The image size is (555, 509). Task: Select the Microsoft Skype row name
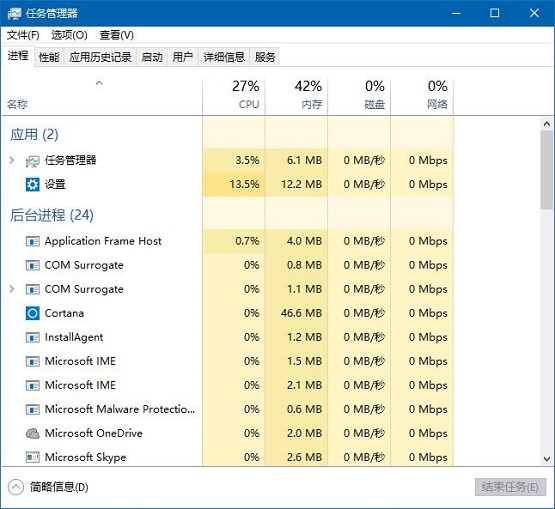[85, 457]
